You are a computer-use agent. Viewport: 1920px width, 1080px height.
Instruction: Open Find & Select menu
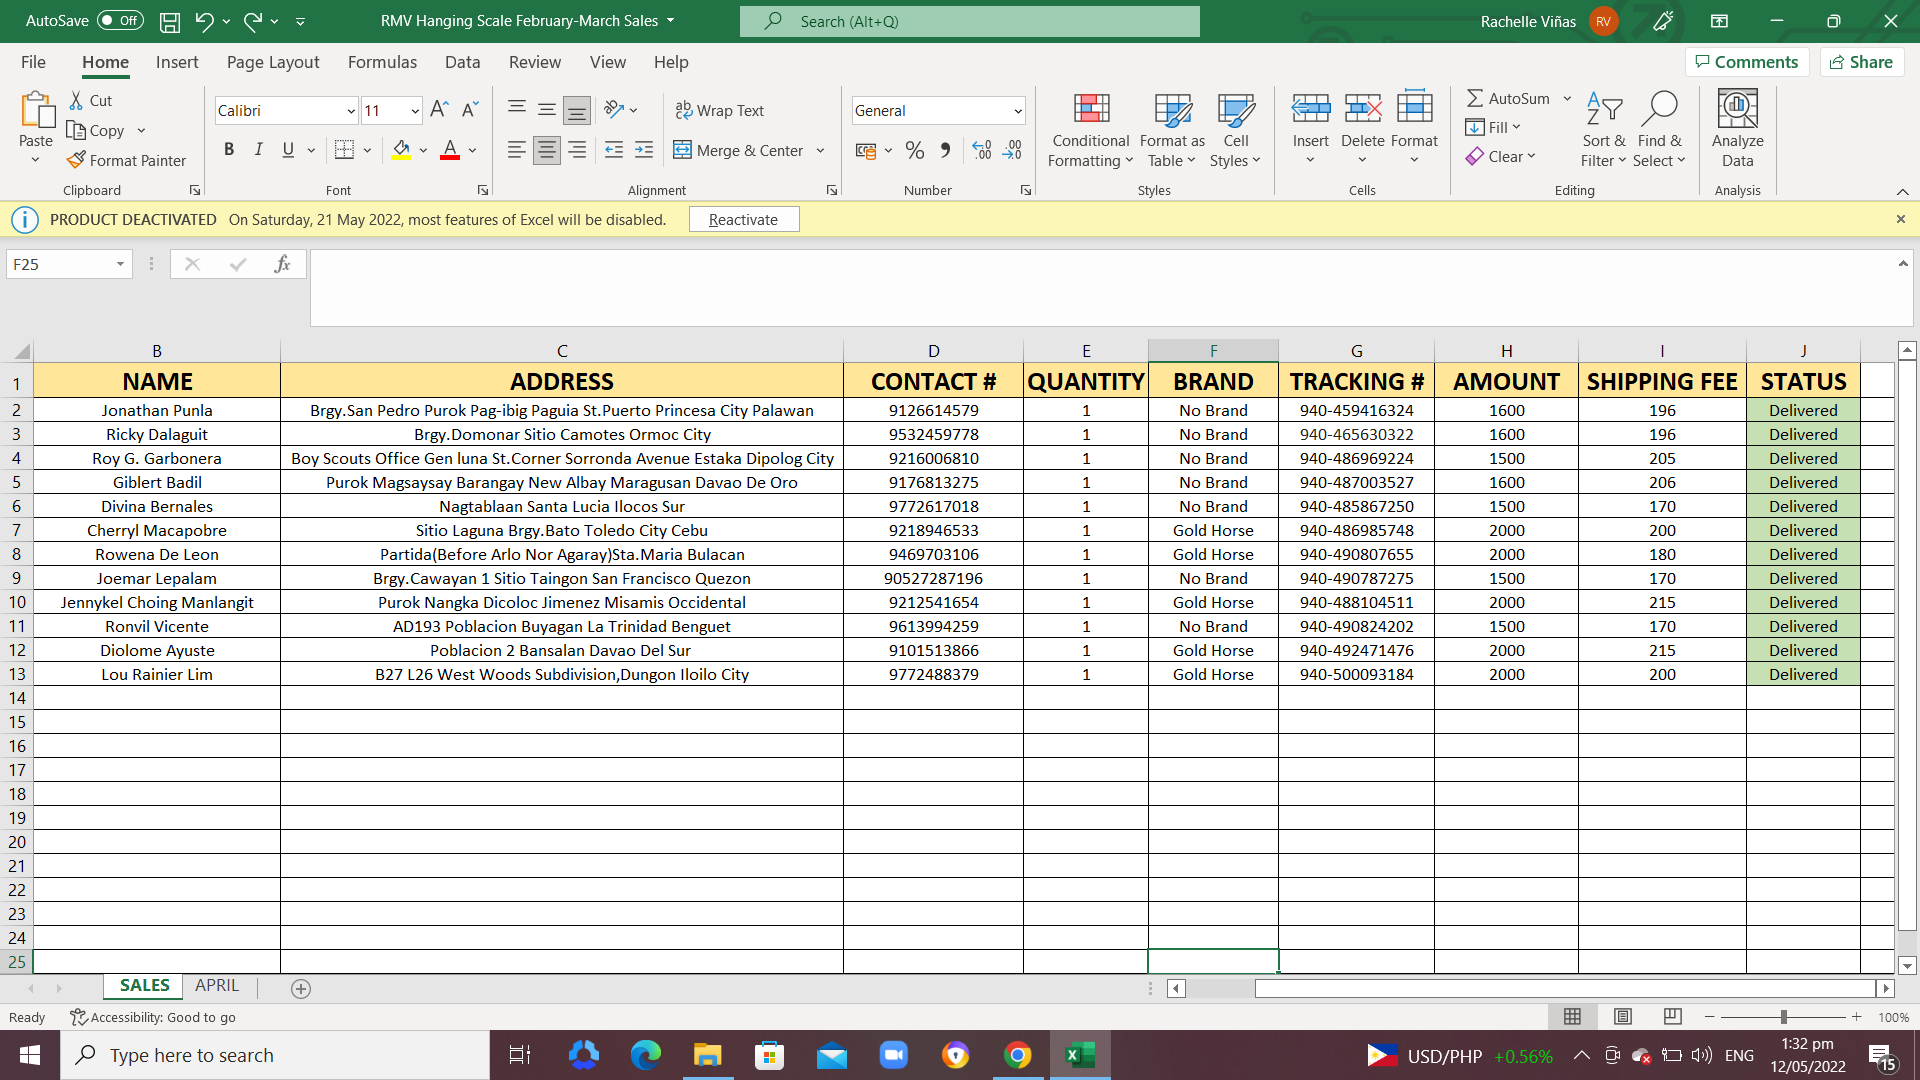[x=1659, y=130]
